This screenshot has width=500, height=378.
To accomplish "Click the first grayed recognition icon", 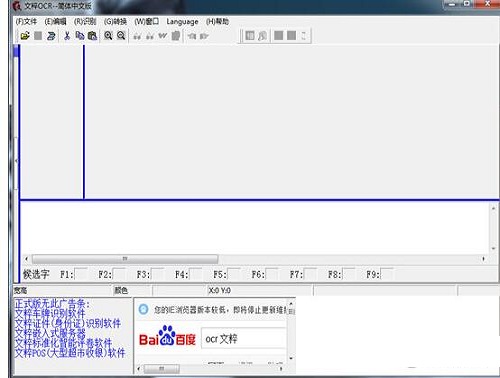I will [137, 36].
